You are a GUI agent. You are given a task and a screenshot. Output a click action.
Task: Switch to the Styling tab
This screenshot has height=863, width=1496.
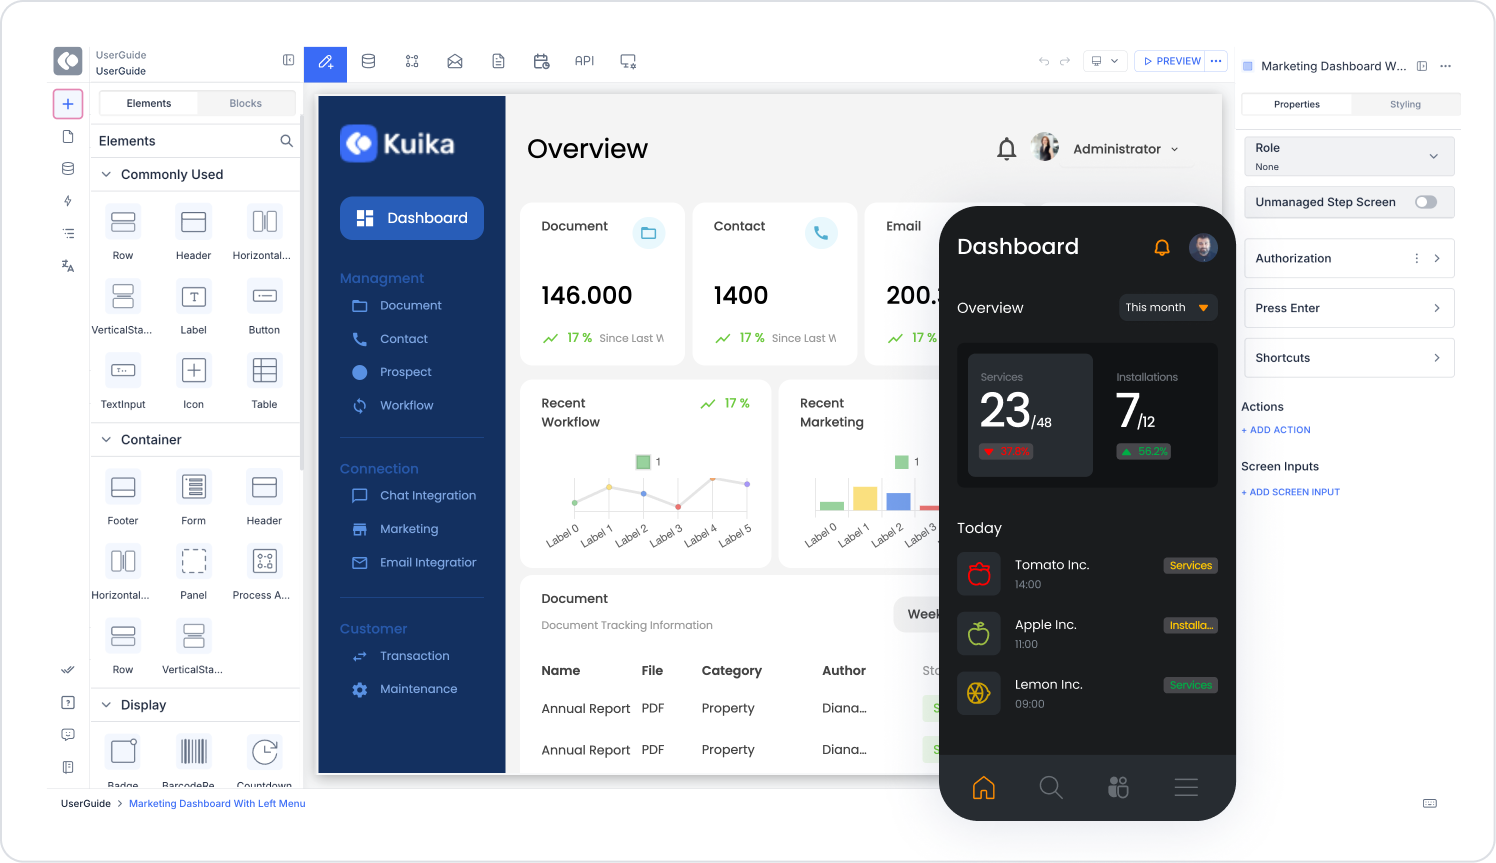coord(1405,104)
